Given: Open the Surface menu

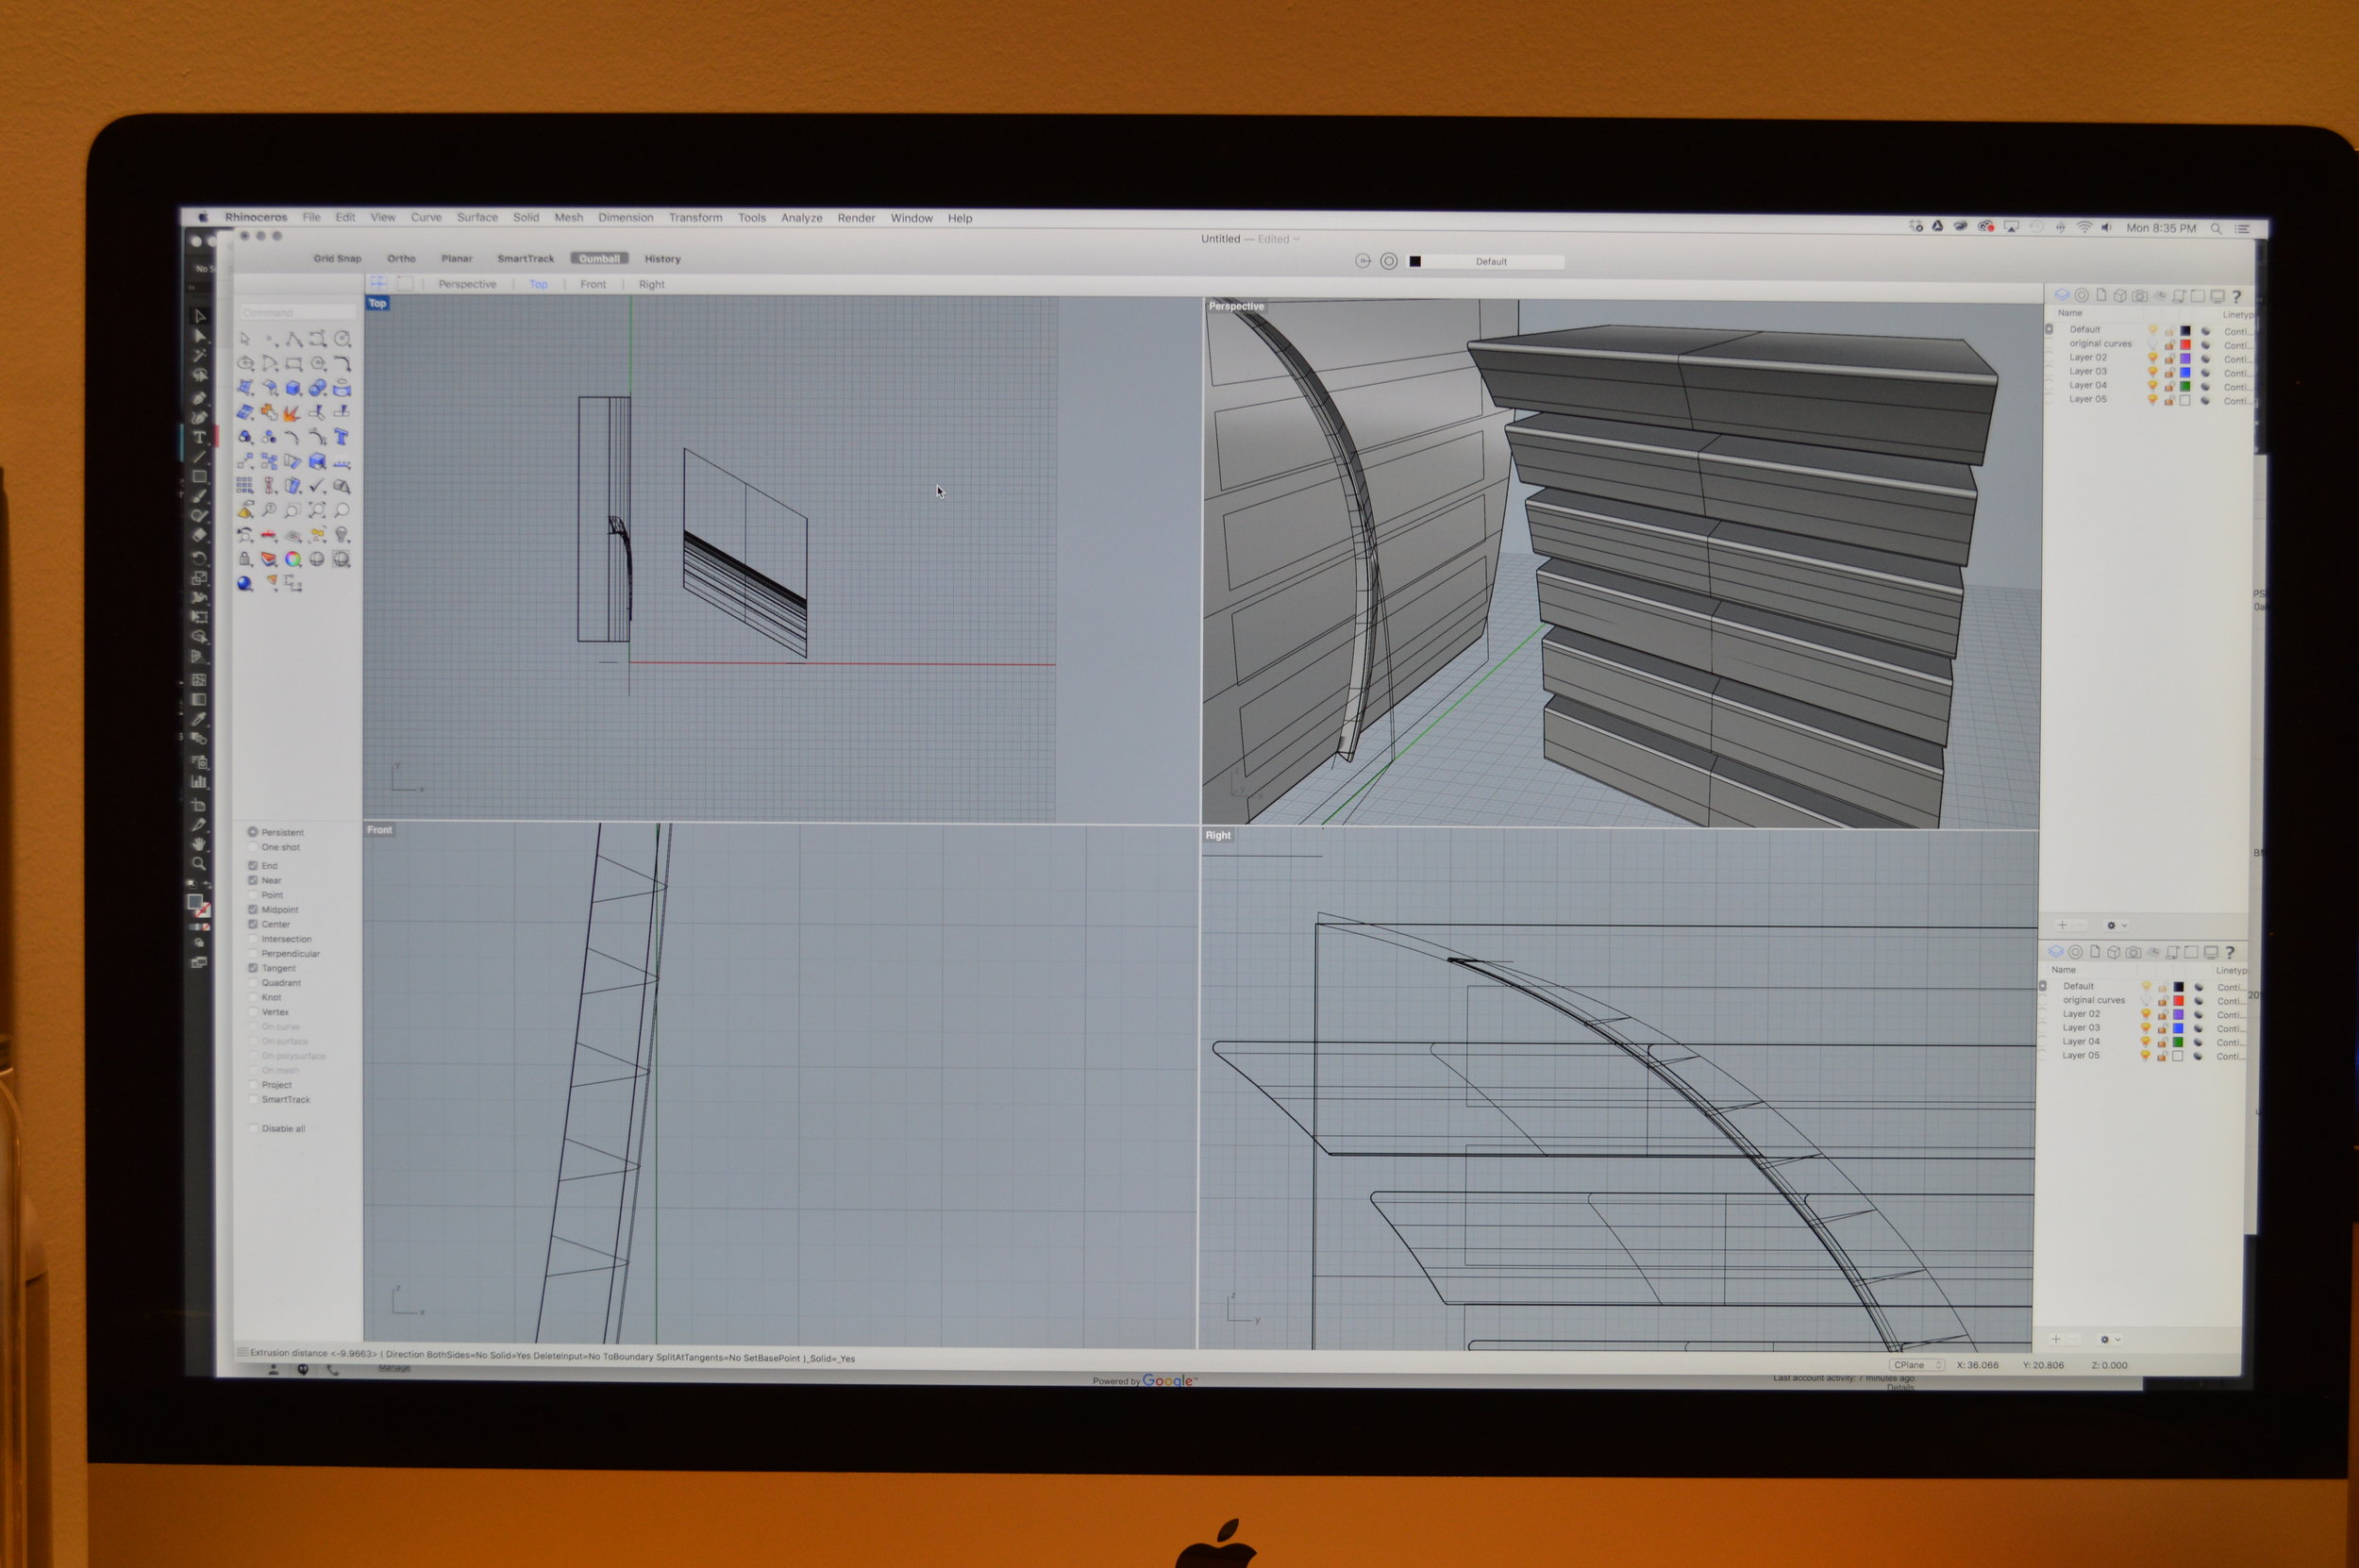Looking at the screenshot, I should click(477, 217).
